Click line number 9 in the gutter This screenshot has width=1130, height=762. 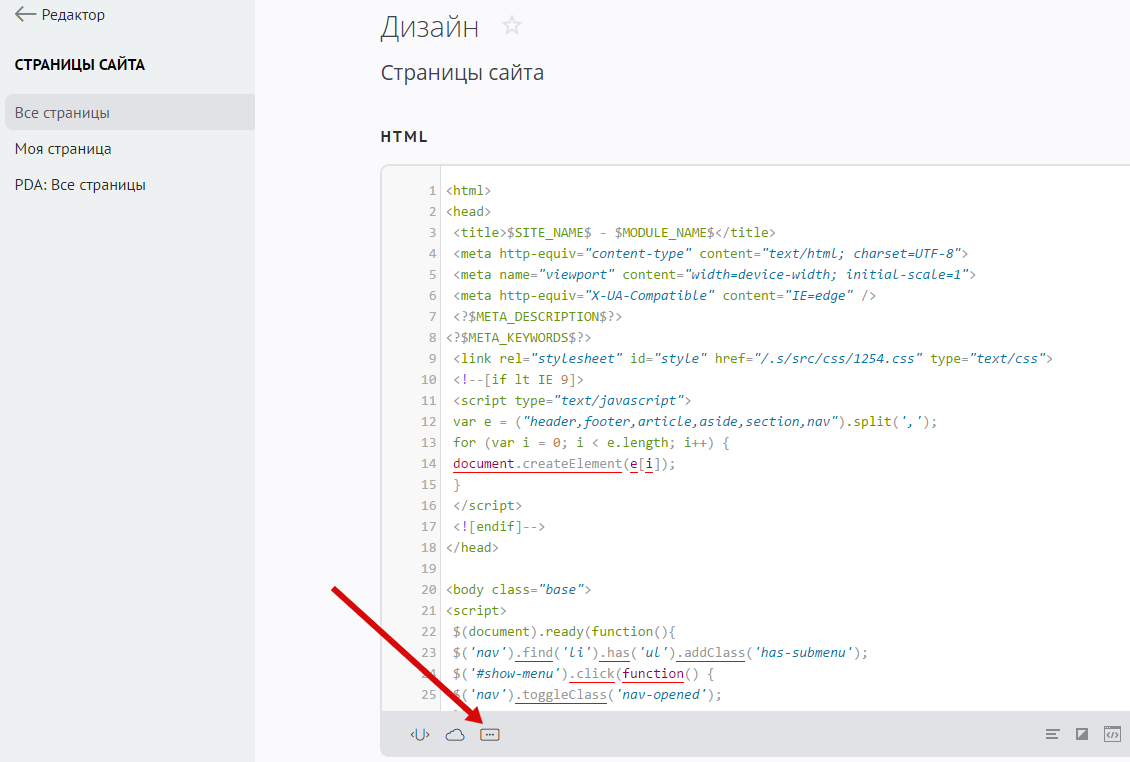tap(432, 358)
